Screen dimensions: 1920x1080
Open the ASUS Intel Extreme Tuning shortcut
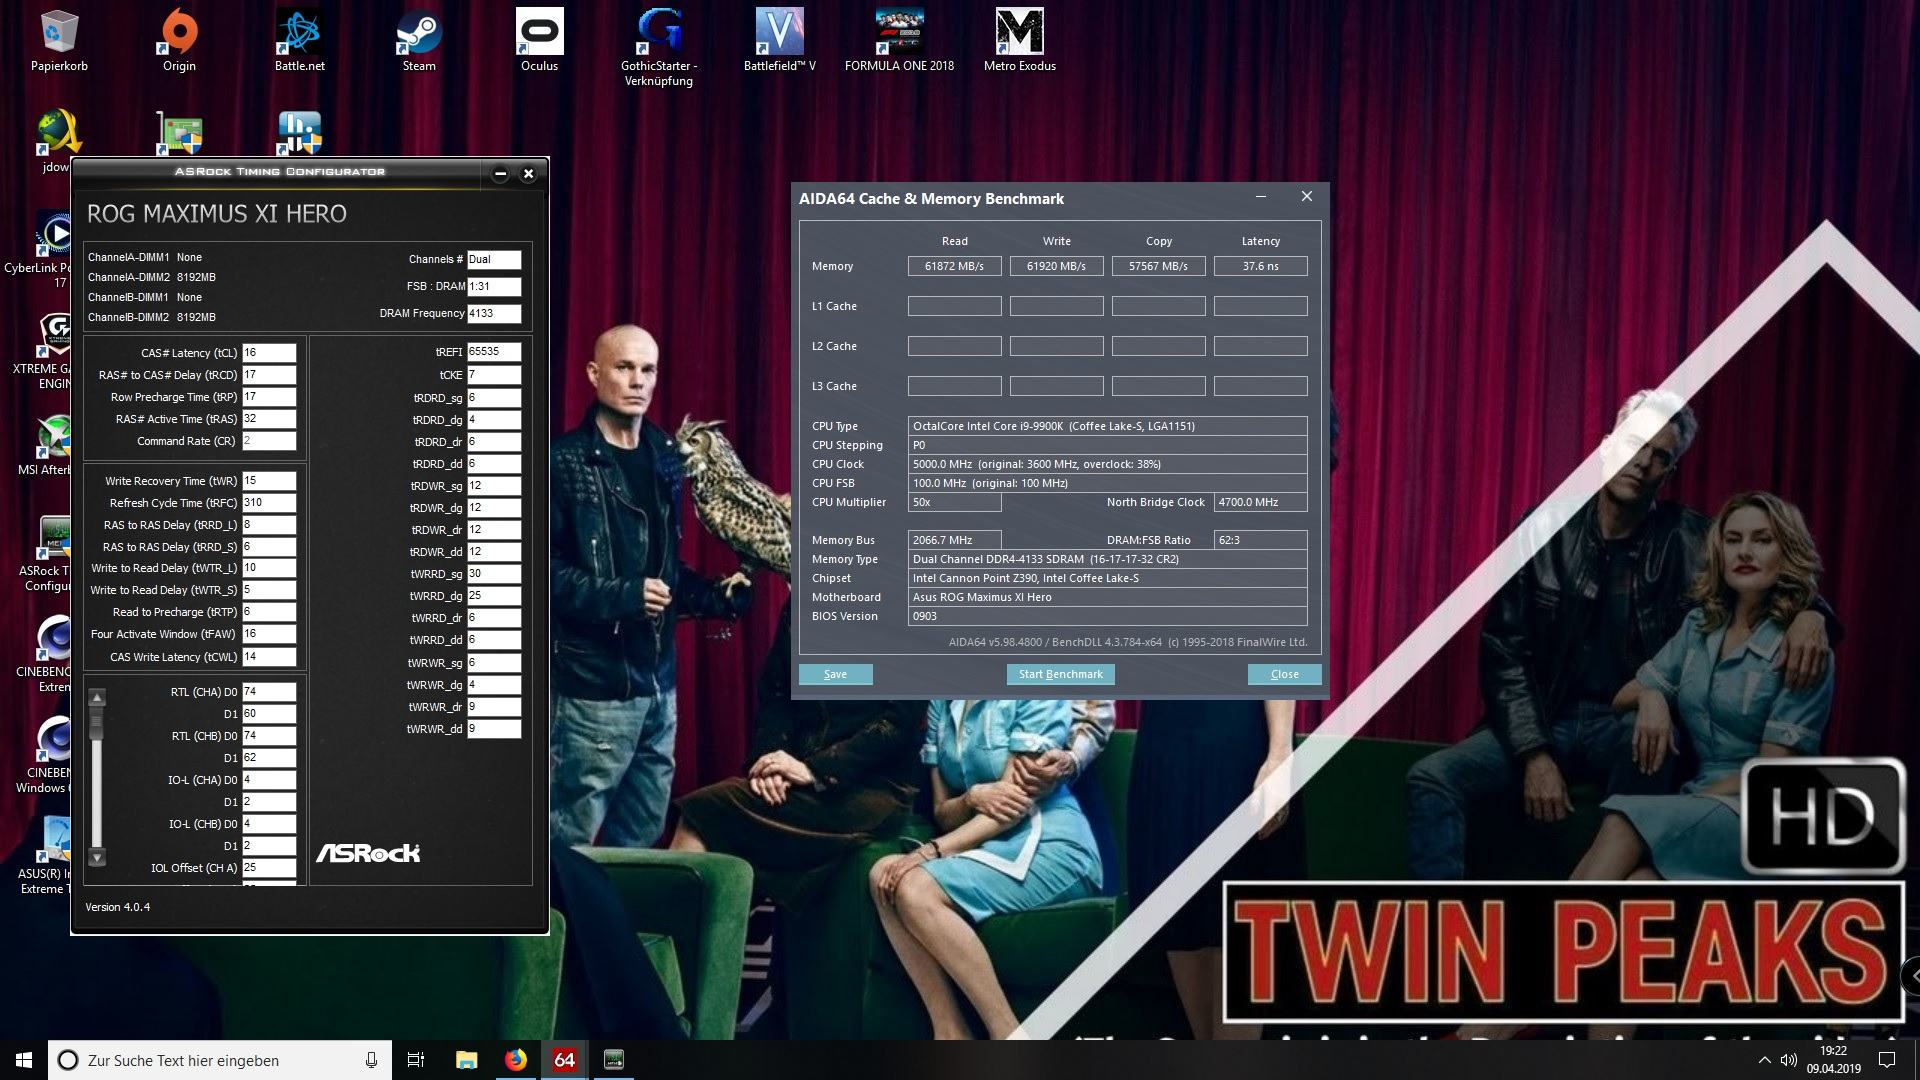point(46,856)
